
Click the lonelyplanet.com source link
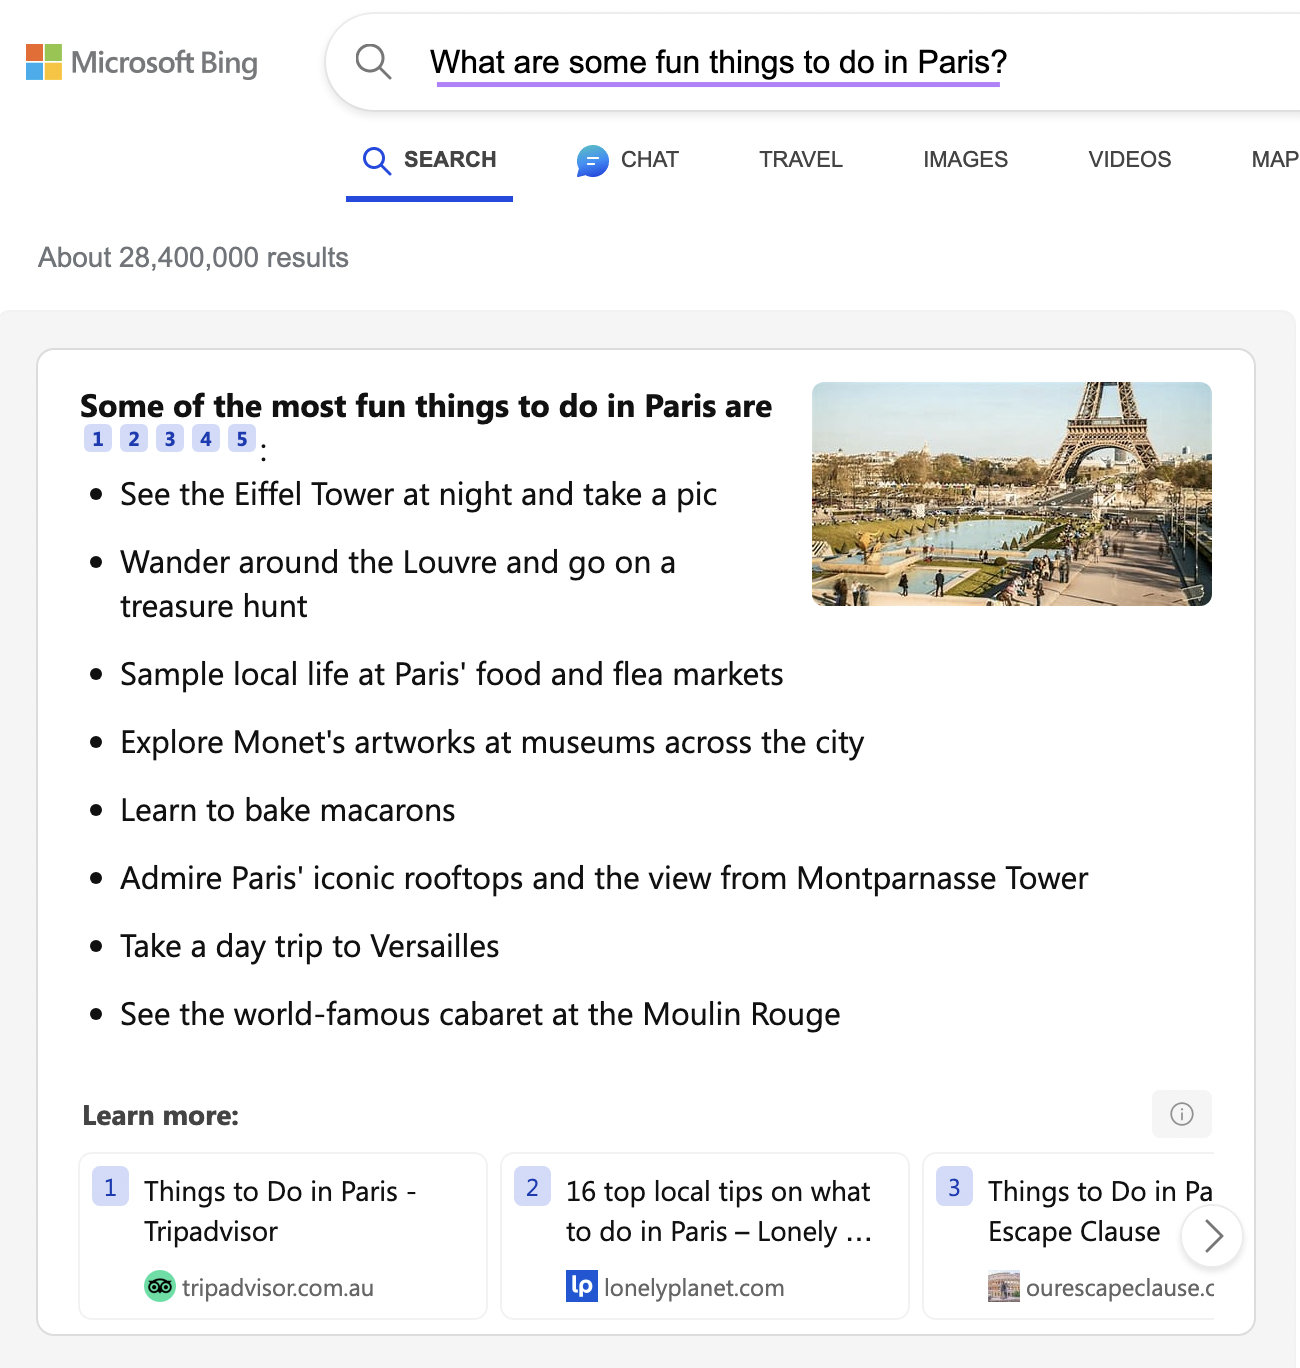pos(694,1287)
